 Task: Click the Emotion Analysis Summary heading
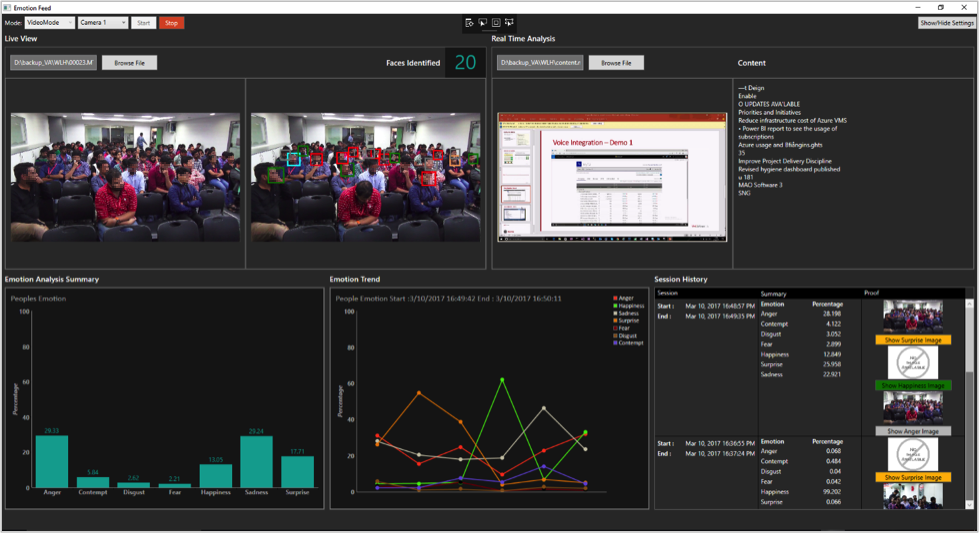click(x=52, y=279)
